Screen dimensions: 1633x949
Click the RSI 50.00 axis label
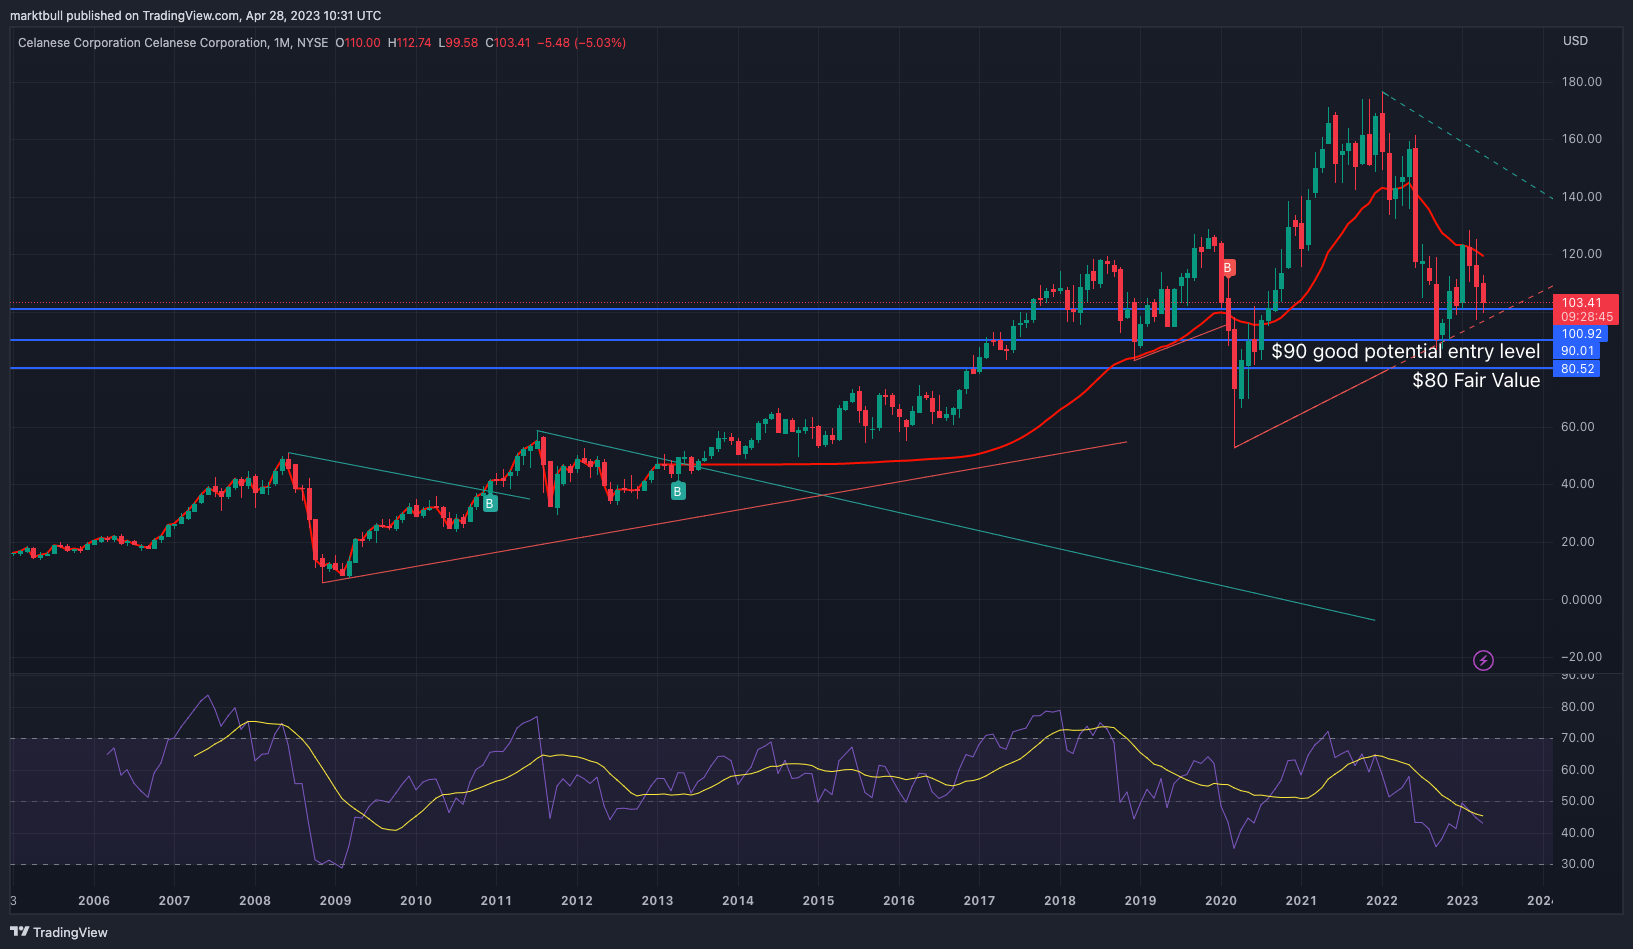click(x=1578, y=801)
